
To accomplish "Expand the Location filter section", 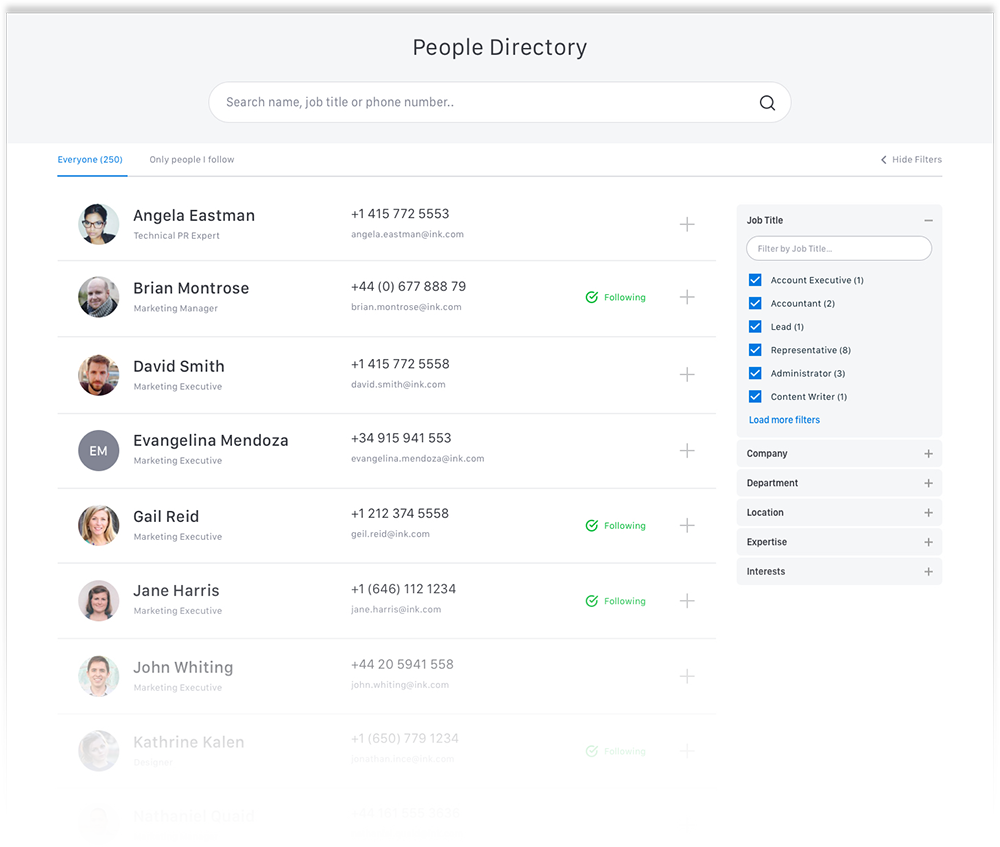I will (x=928, y=512).
